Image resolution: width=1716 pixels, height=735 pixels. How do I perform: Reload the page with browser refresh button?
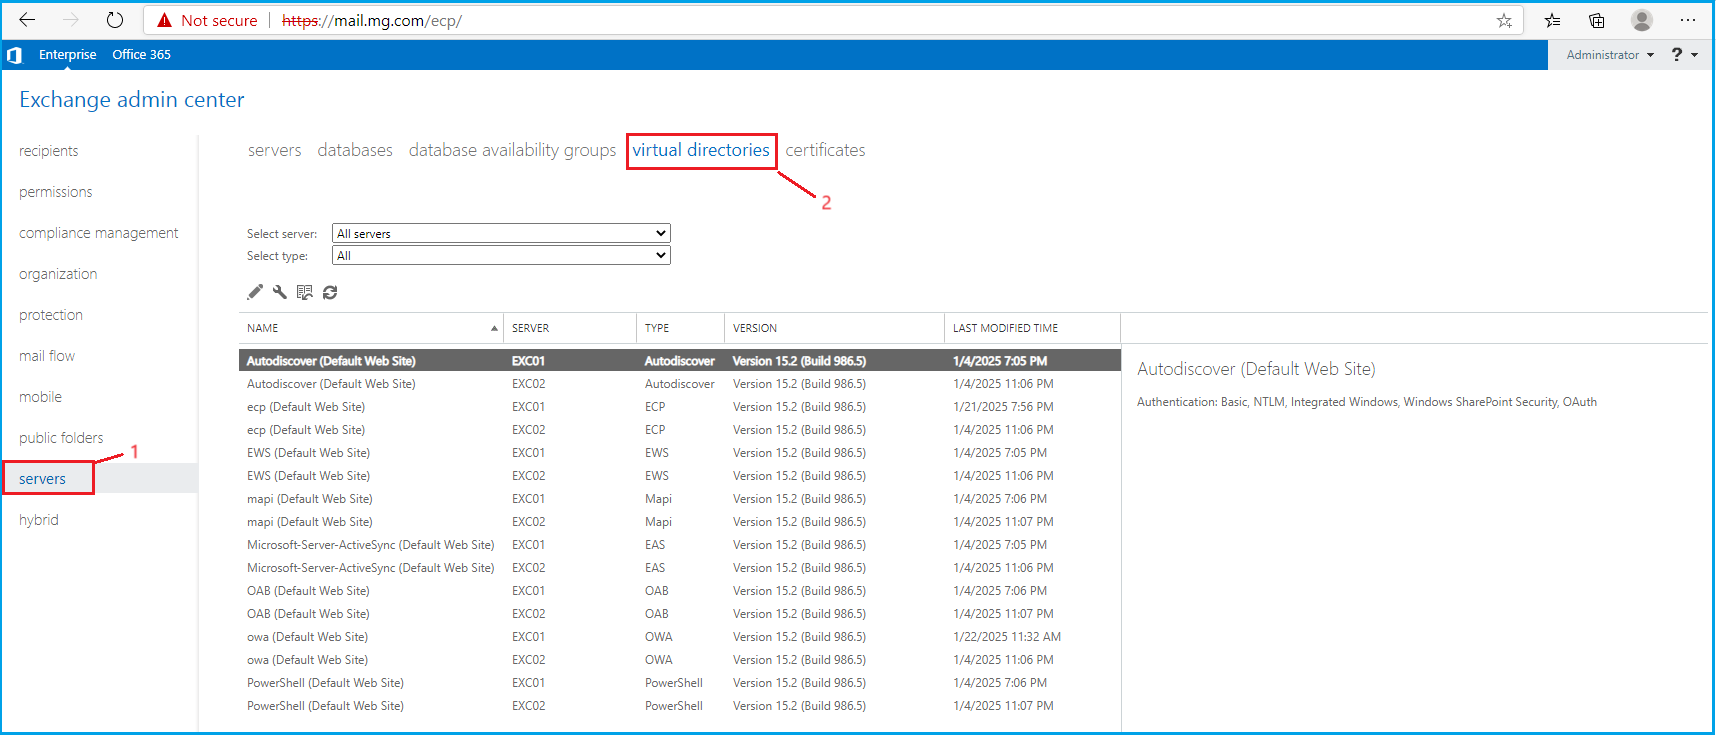click(x=115, y=20)
